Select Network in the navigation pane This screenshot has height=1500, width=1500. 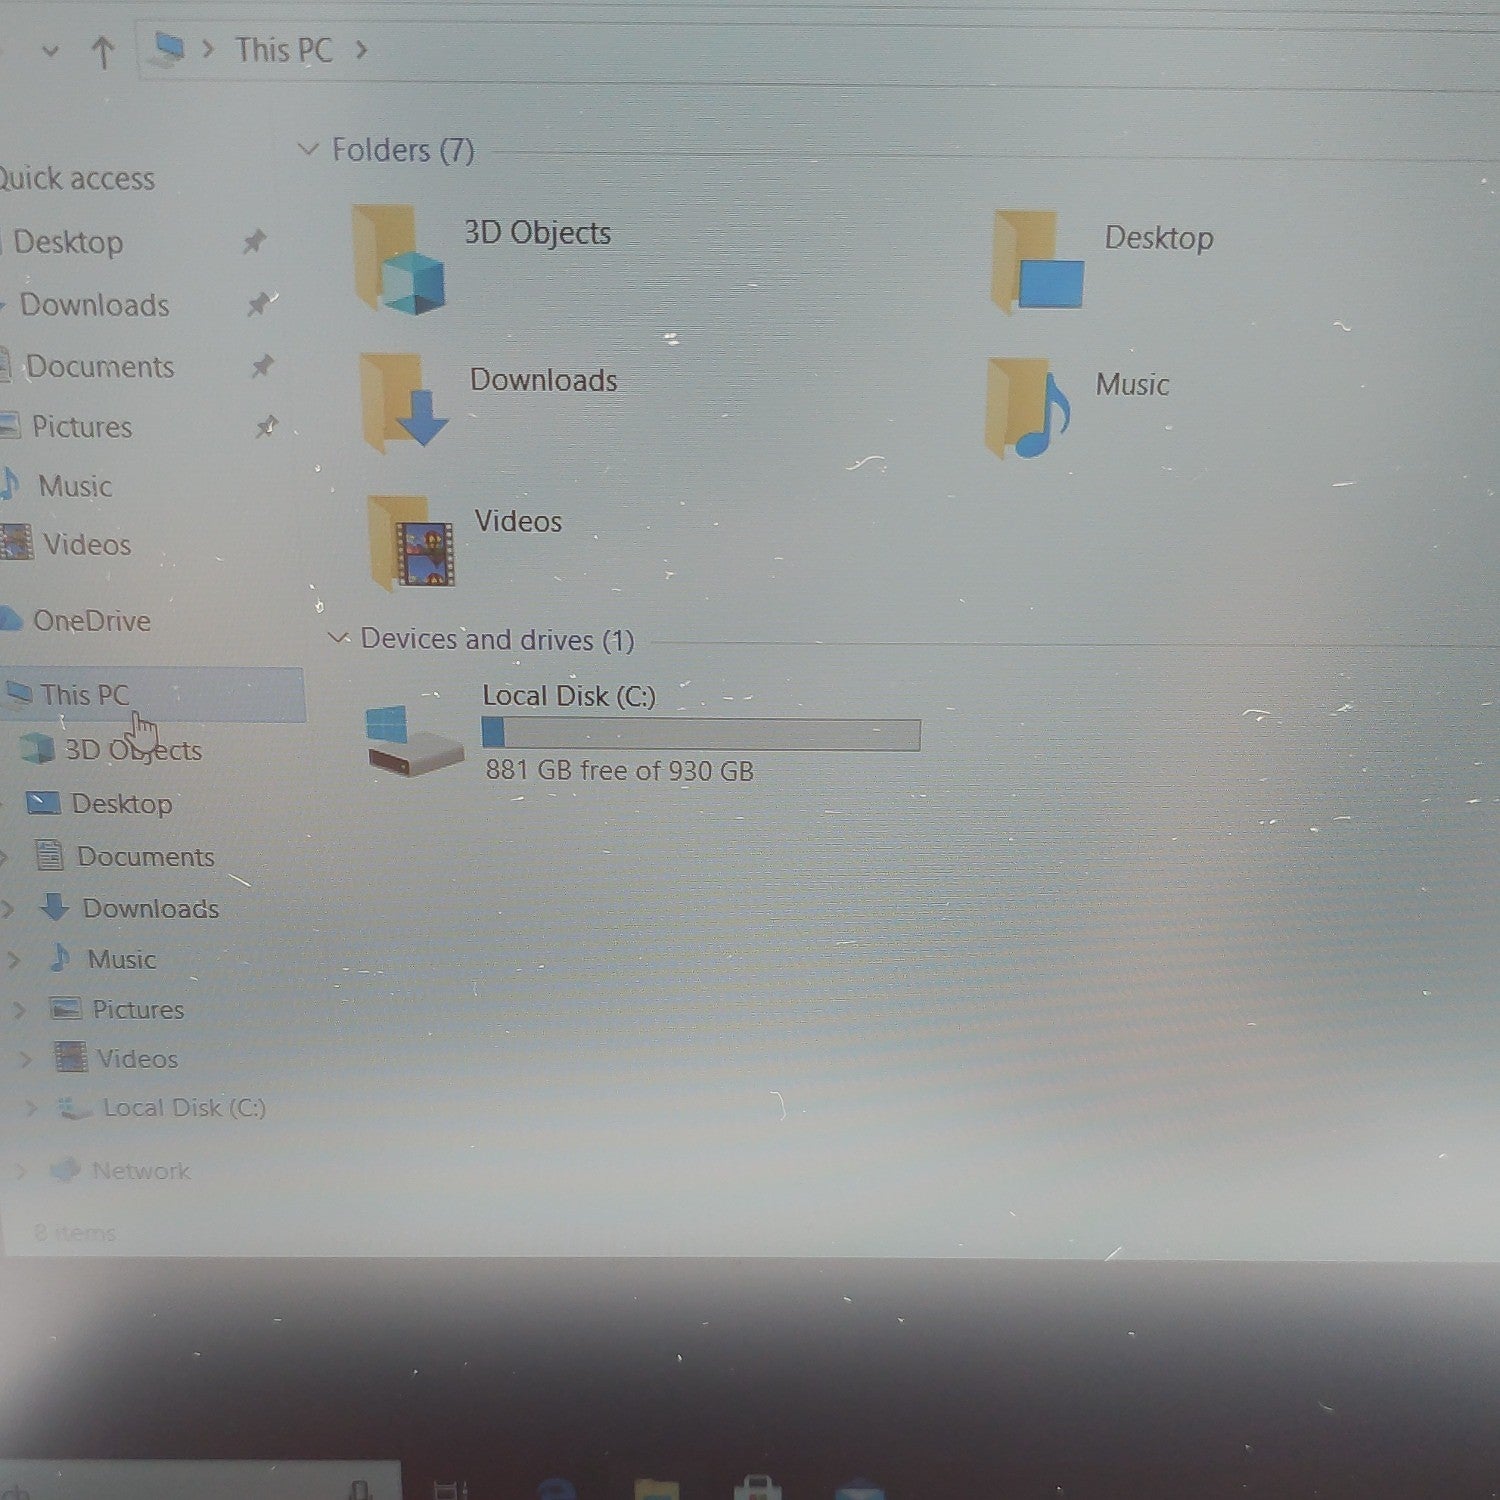pos(141,1171)
